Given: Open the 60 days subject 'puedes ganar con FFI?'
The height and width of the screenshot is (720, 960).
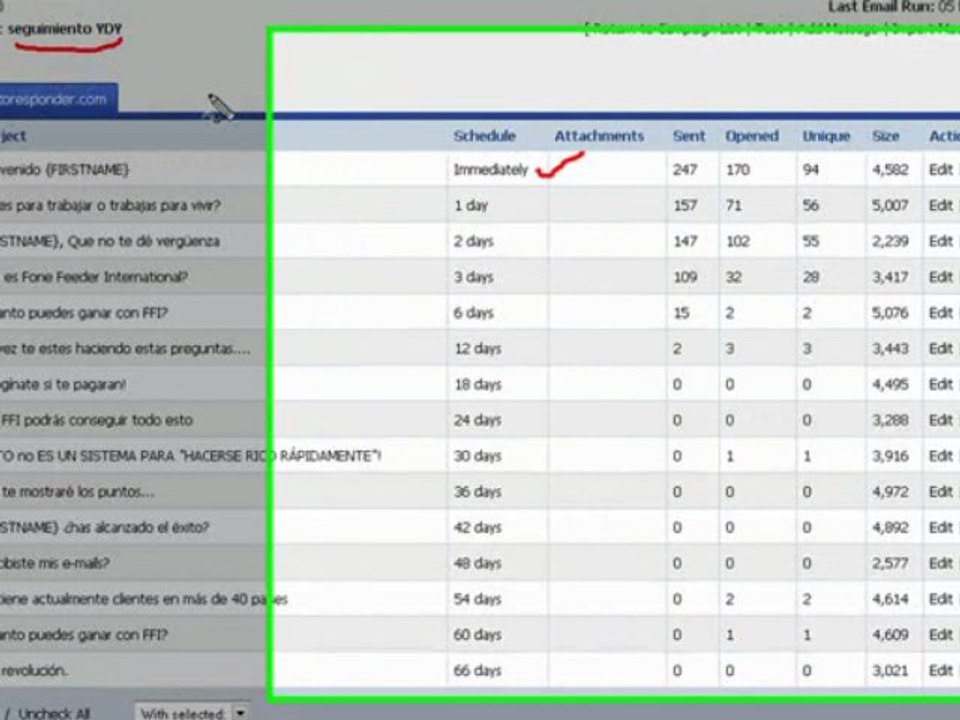Looking at the screenshot, I should click(x=84, y=635).
